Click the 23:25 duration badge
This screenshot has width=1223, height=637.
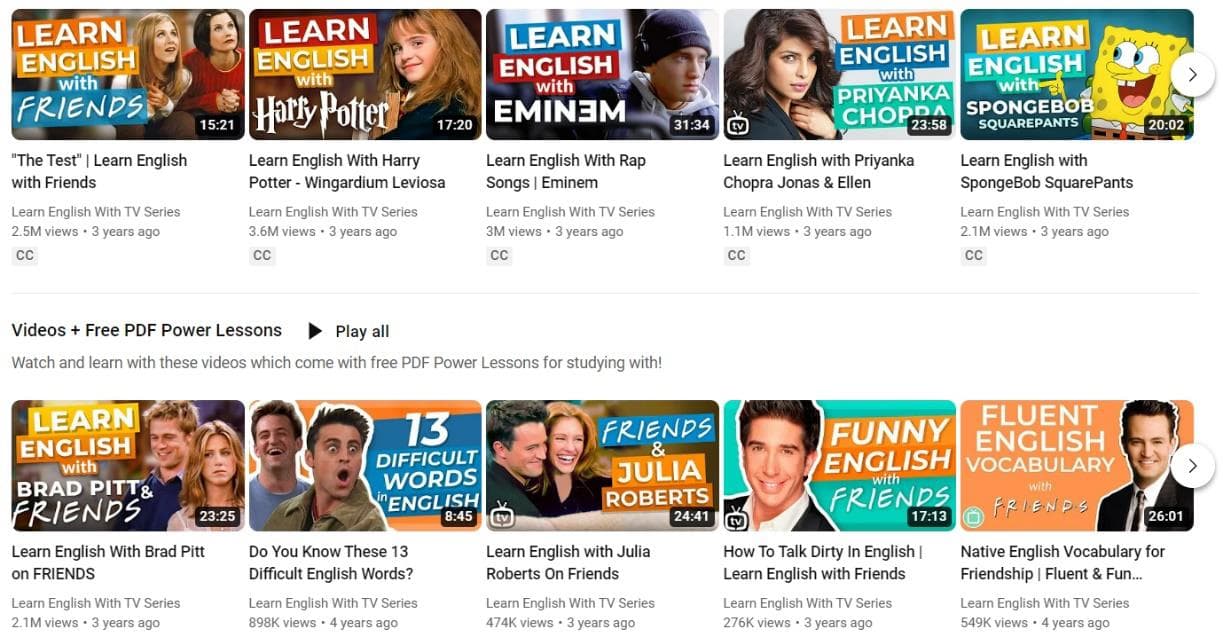tap(216, 516)
